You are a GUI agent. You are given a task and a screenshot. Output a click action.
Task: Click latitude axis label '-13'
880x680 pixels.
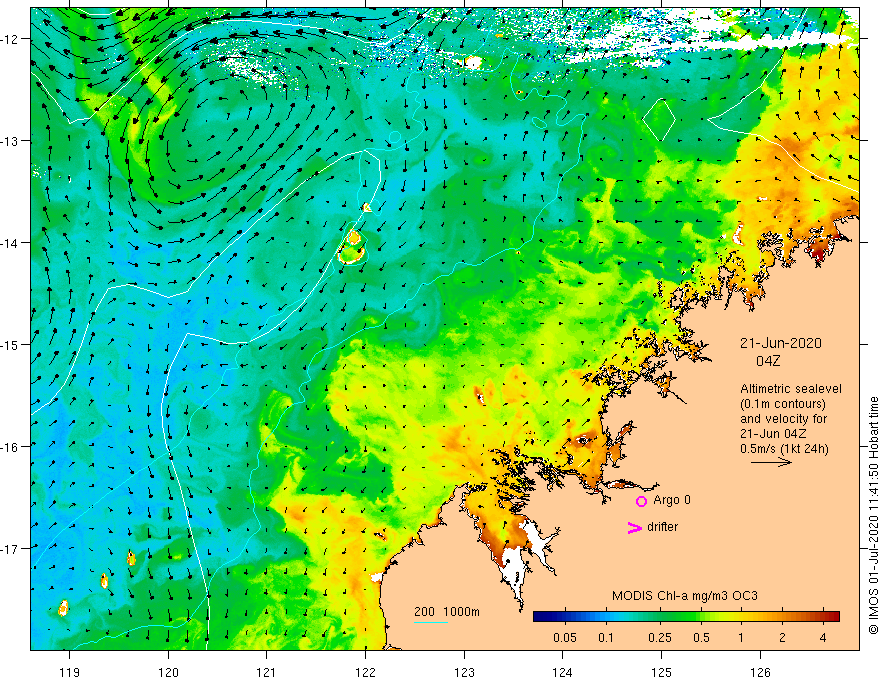click(10, 141)
